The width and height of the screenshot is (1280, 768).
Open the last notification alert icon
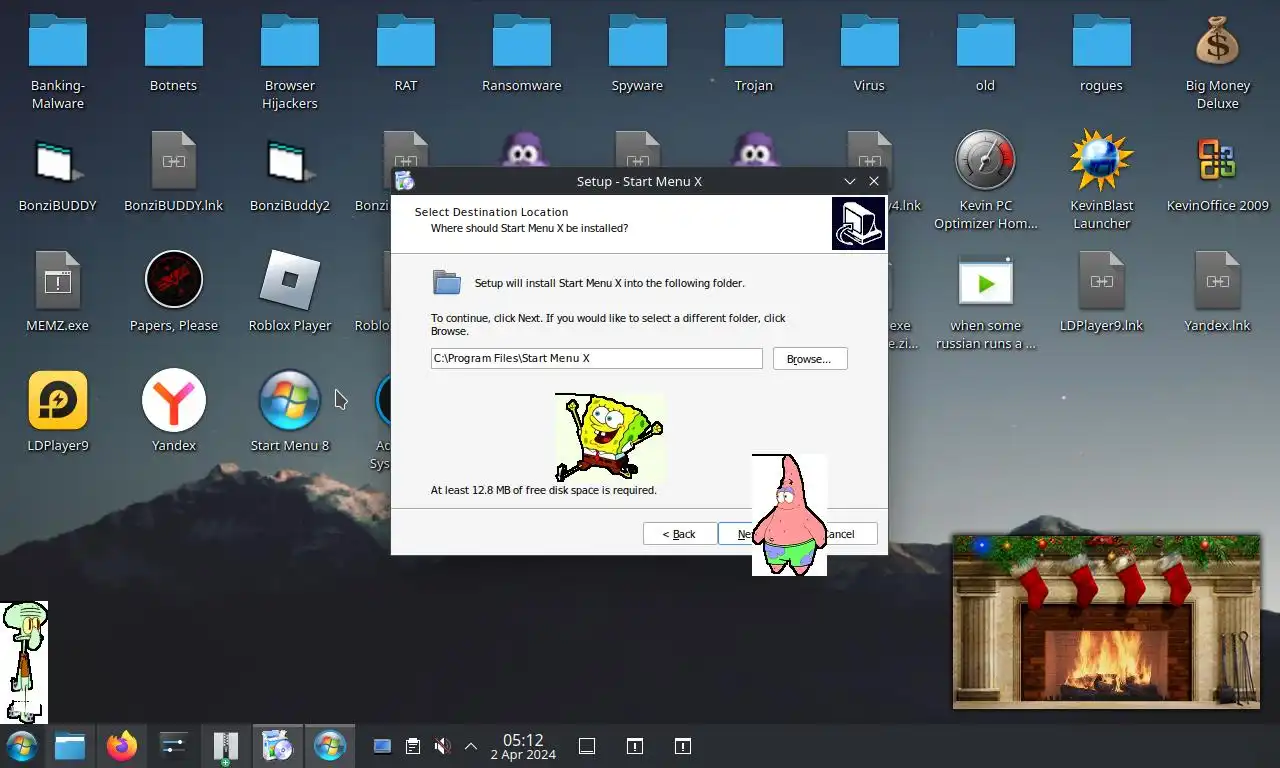click(683, 746)
